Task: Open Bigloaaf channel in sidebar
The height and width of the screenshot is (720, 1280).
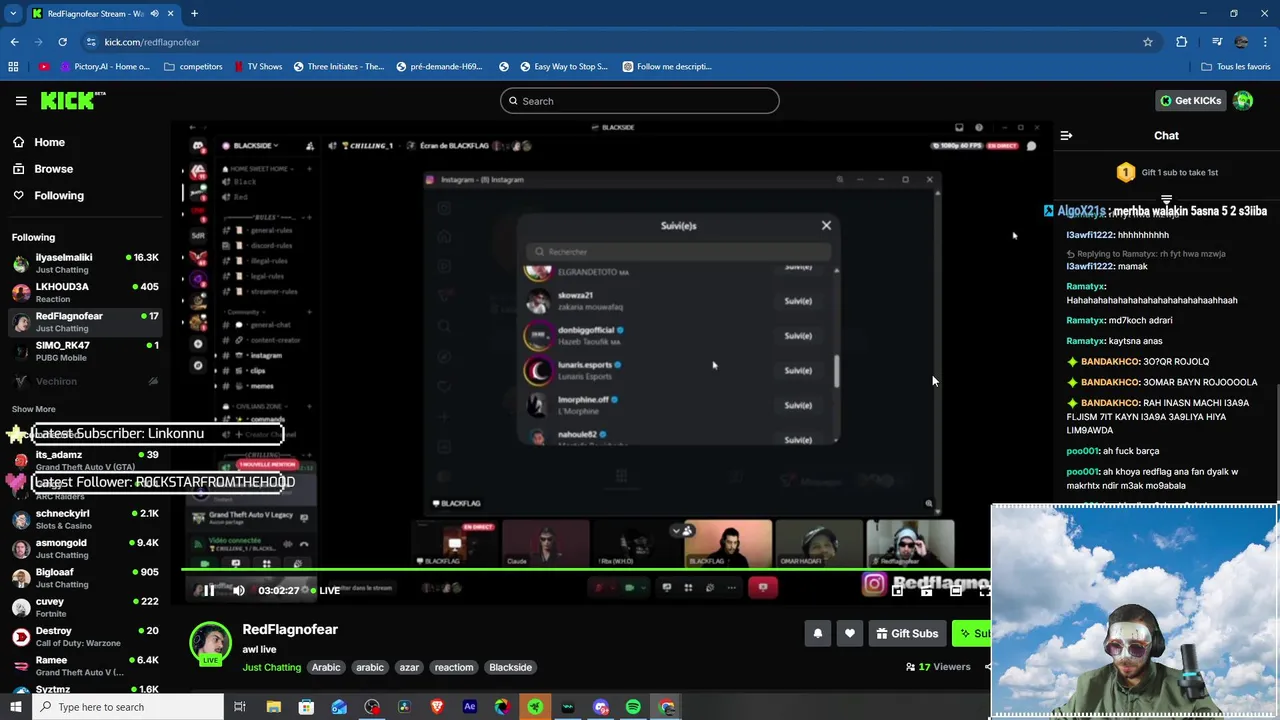Action: 85,578
